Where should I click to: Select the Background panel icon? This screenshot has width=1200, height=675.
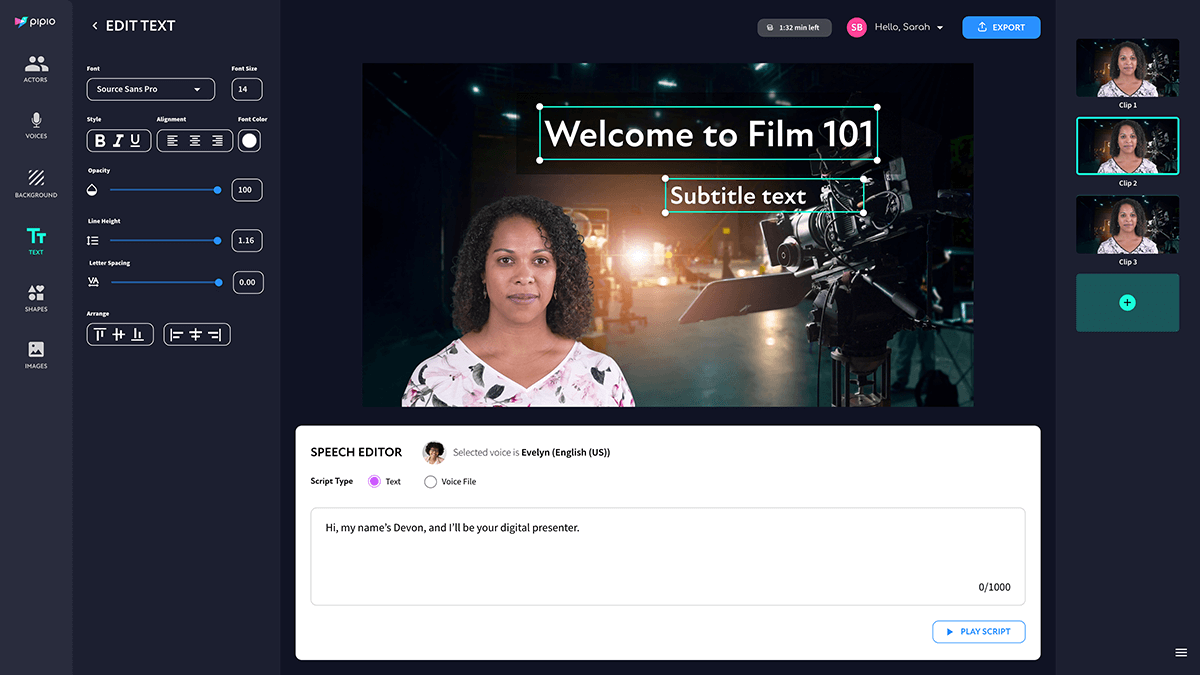36,183
